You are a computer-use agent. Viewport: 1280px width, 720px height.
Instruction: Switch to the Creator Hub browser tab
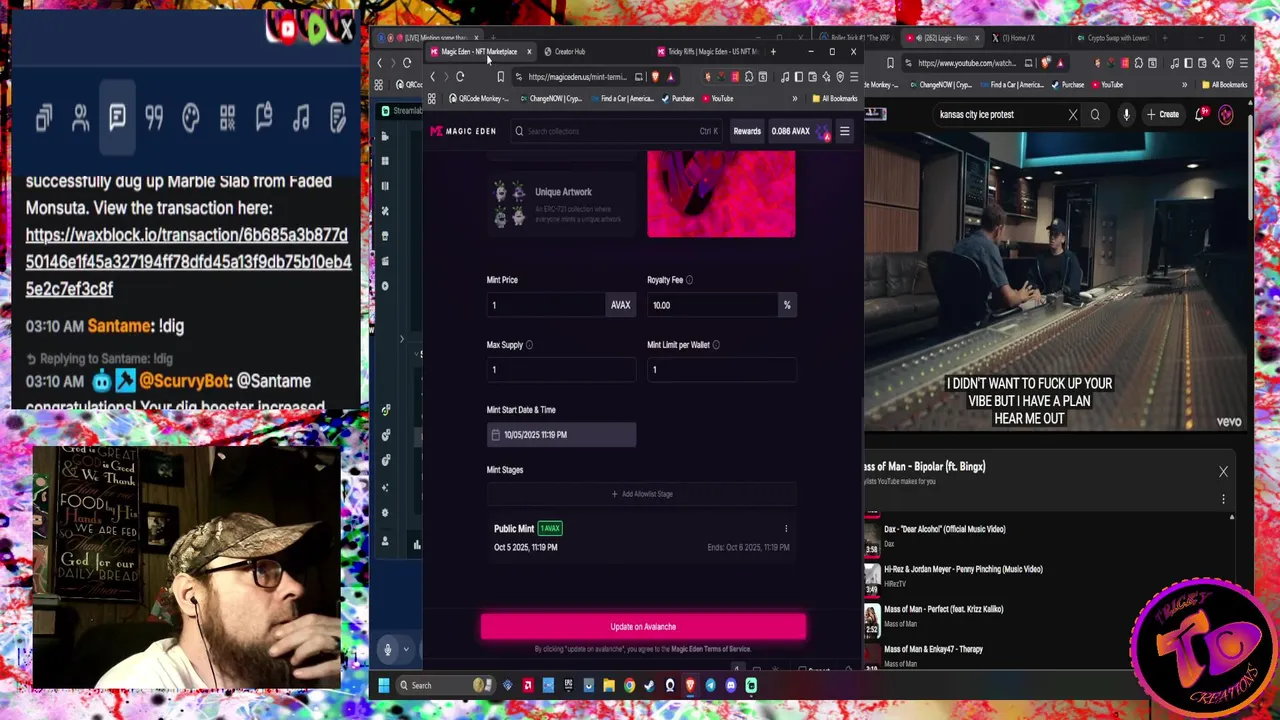click(x=570, y=52)
